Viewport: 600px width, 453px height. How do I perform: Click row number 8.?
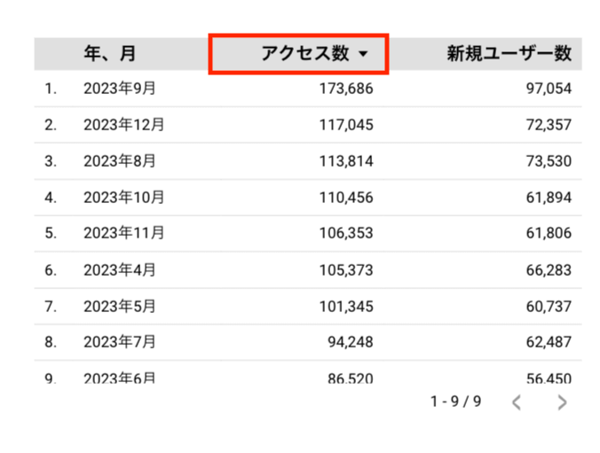pos(51,342)
